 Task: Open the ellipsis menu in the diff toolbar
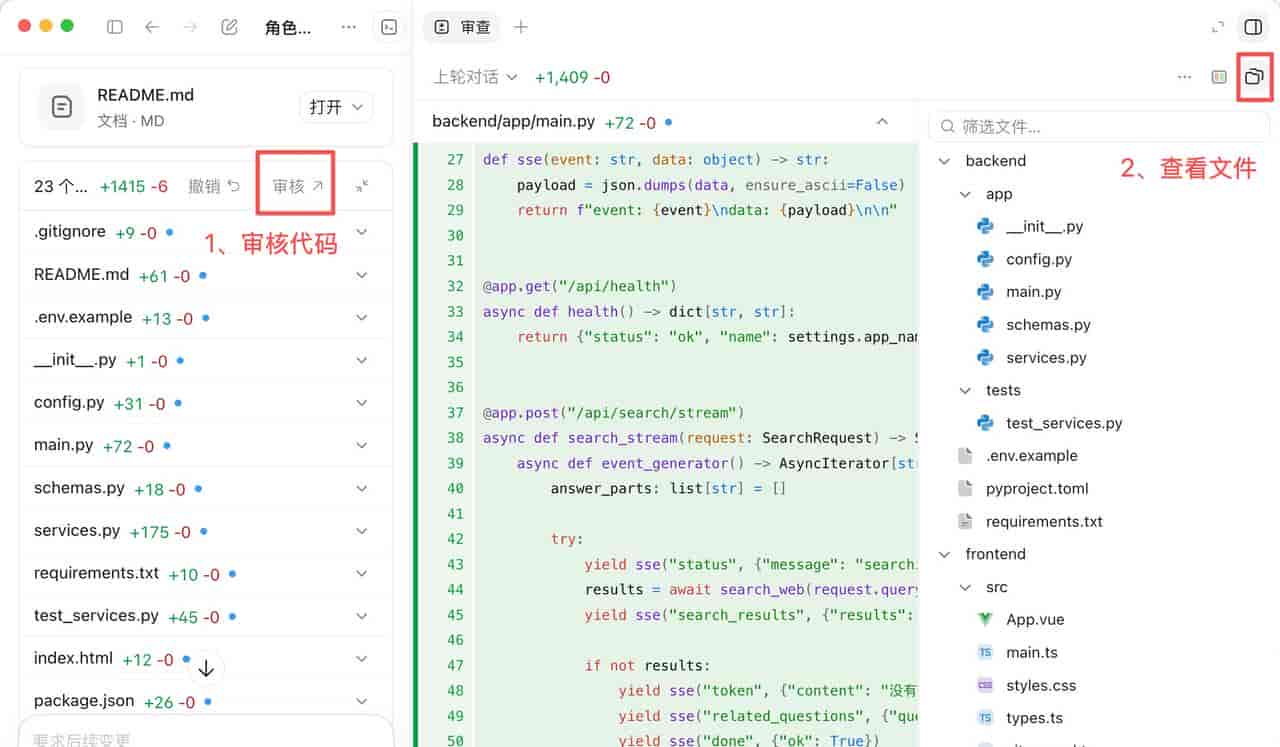point(1185,77)
